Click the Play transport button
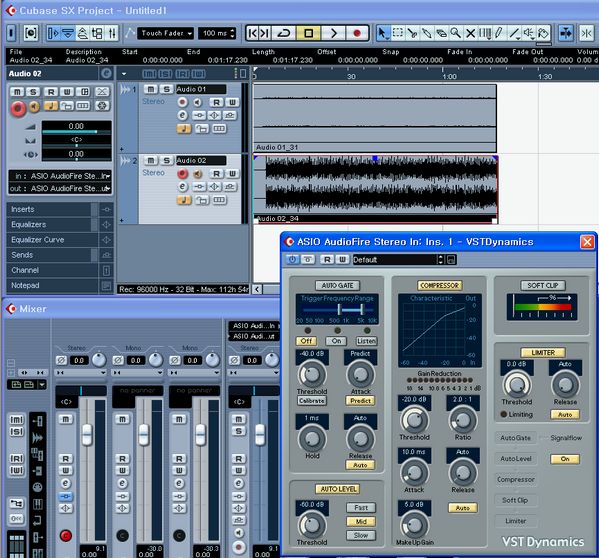 point(333,33)
